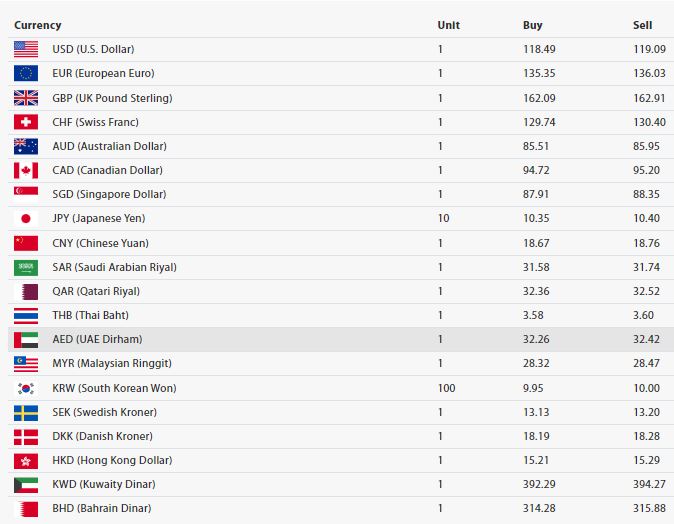Click the Japanese flag icon
Viewport: 674px width, 524px height.
pos(26,218)
